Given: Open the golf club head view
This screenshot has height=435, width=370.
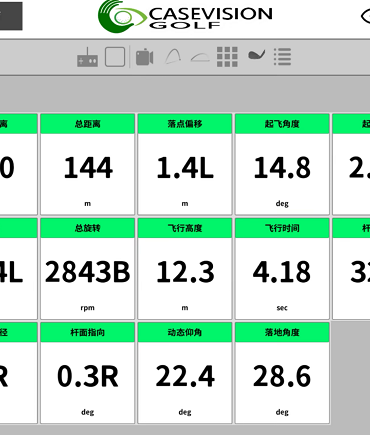Looking at the screenshot, I should [256, 55].
